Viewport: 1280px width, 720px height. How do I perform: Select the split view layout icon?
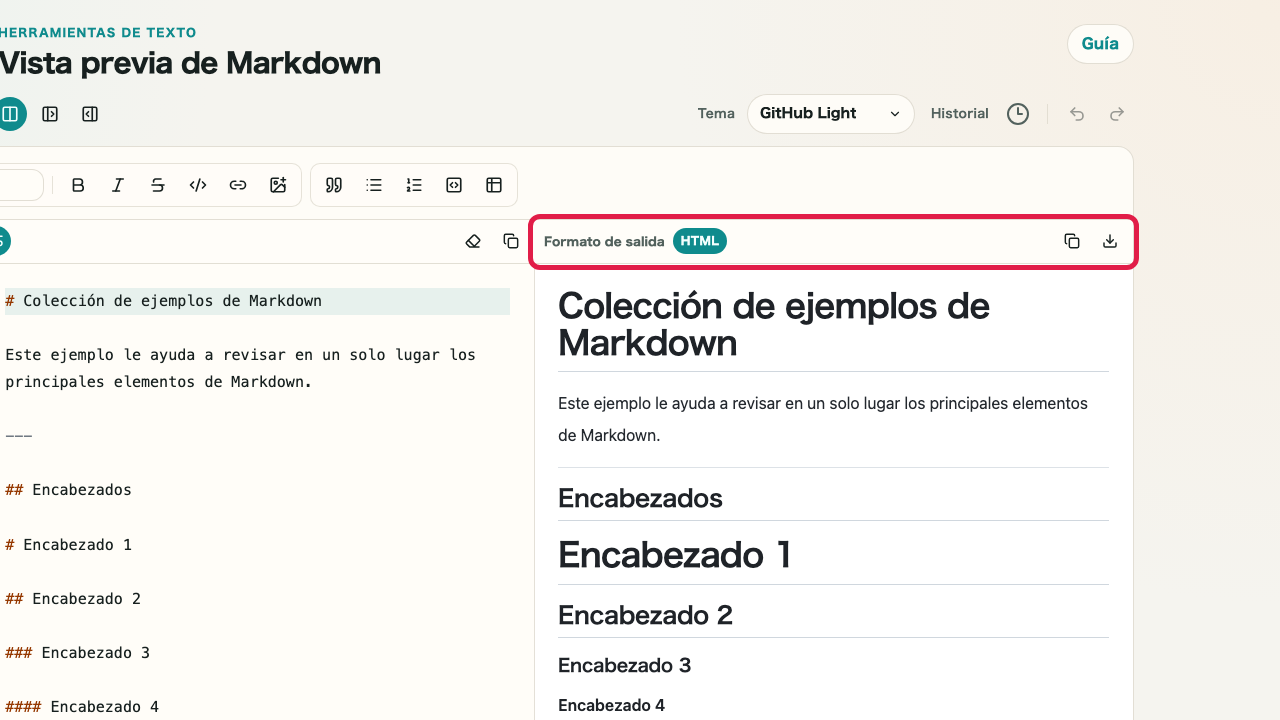(x=11, y=114)
